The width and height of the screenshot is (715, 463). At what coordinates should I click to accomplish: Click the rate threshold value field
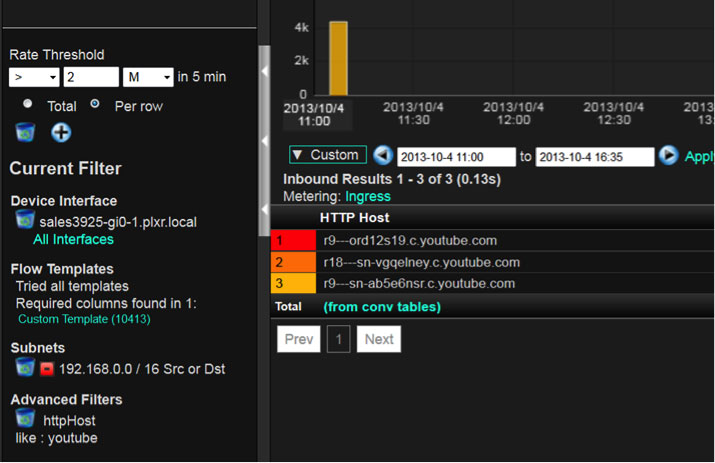point(91,77)
